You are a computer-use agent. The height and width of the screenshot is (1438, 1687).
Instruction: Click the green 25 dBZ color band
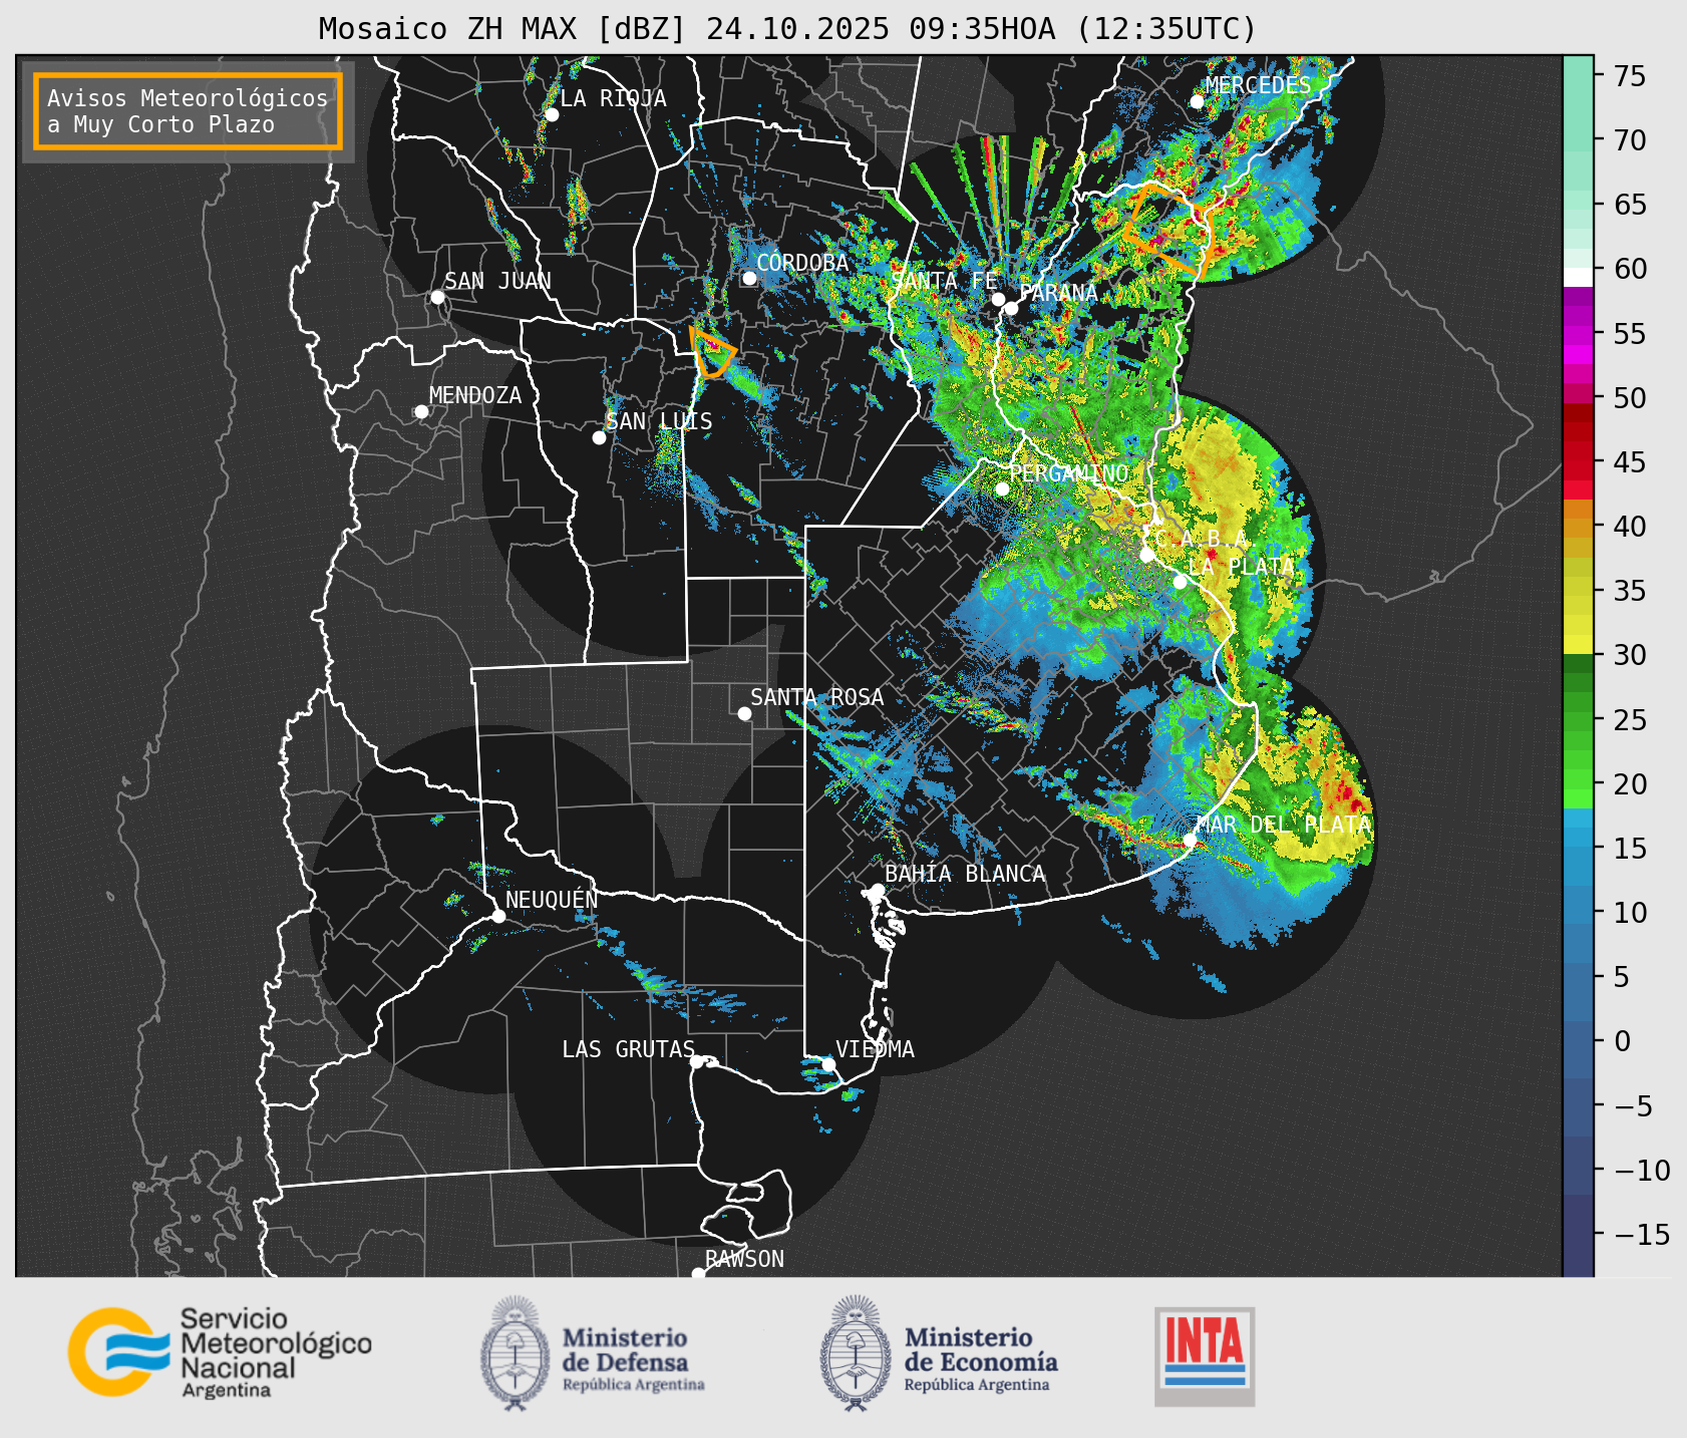point(1578,720)
